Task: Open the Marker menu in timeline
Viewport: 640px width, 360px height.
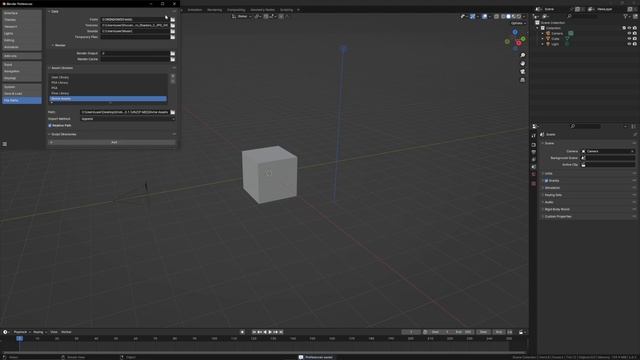Action: pos(66,332)
